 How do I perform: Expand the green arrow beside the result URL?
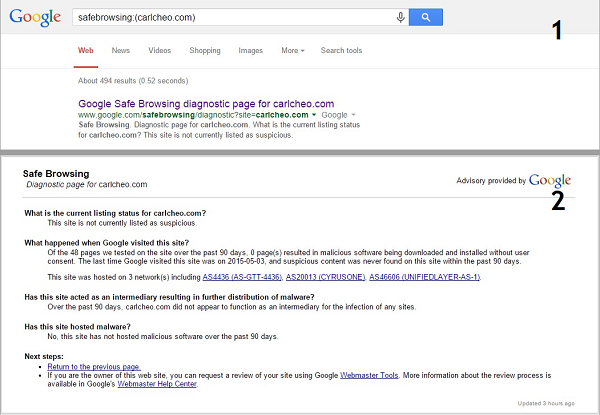pyautogui.click(x=314, y=115)
